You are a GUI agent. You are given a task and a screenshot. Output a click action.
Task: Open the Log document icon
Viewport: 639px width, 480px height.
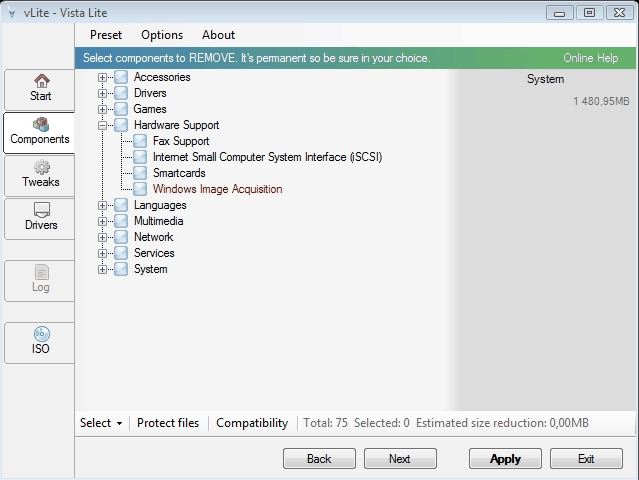[42, 272]
